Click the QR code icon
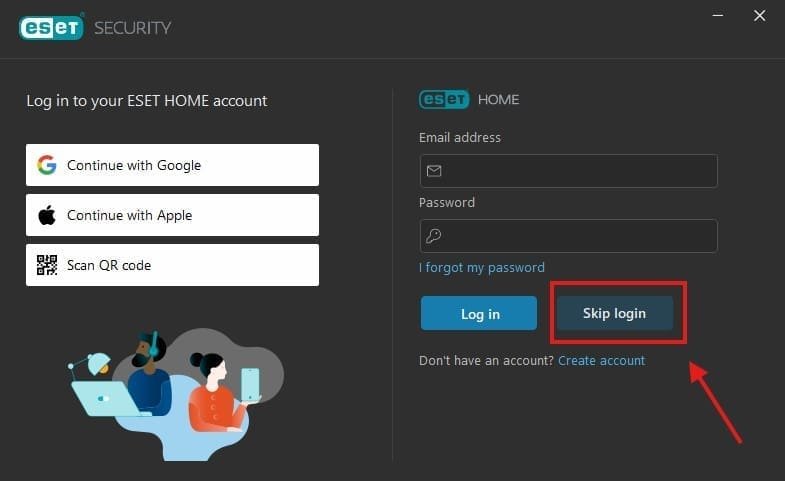785x481 pixels. tap(47, 265)
